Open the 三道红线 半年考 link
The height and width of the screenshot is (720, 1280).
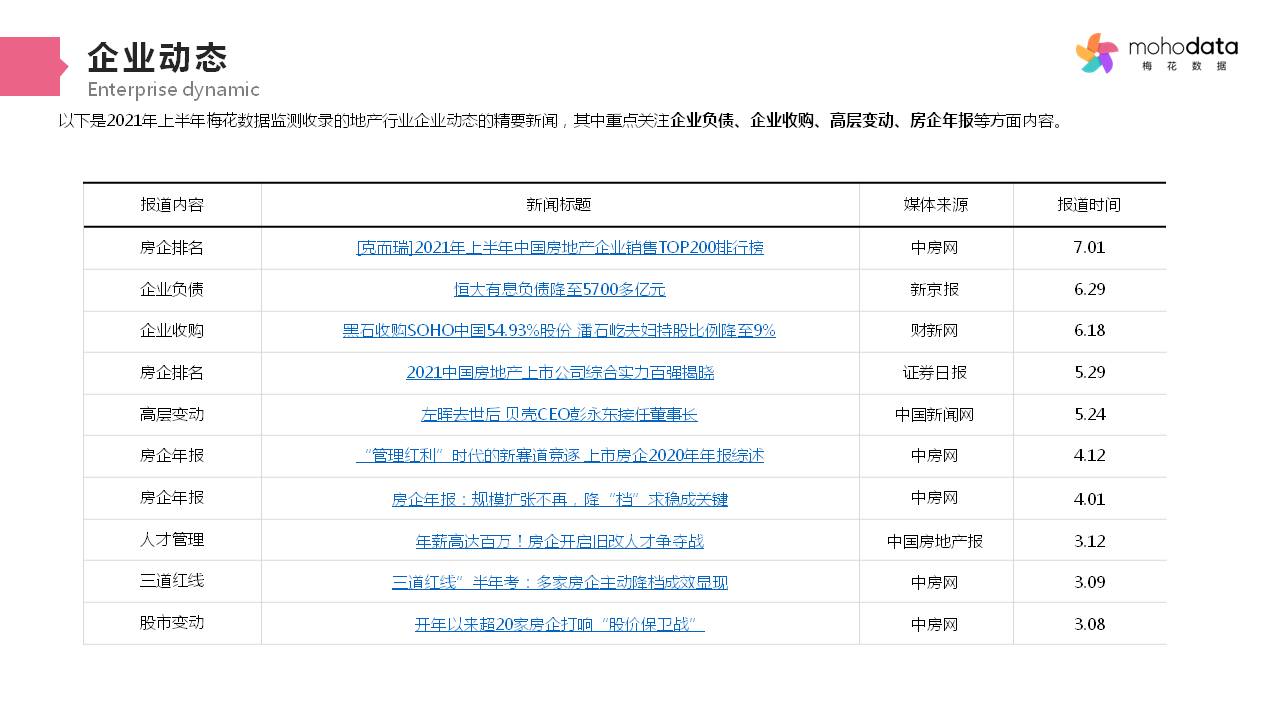pyautogui.click(x=560, y=581)
